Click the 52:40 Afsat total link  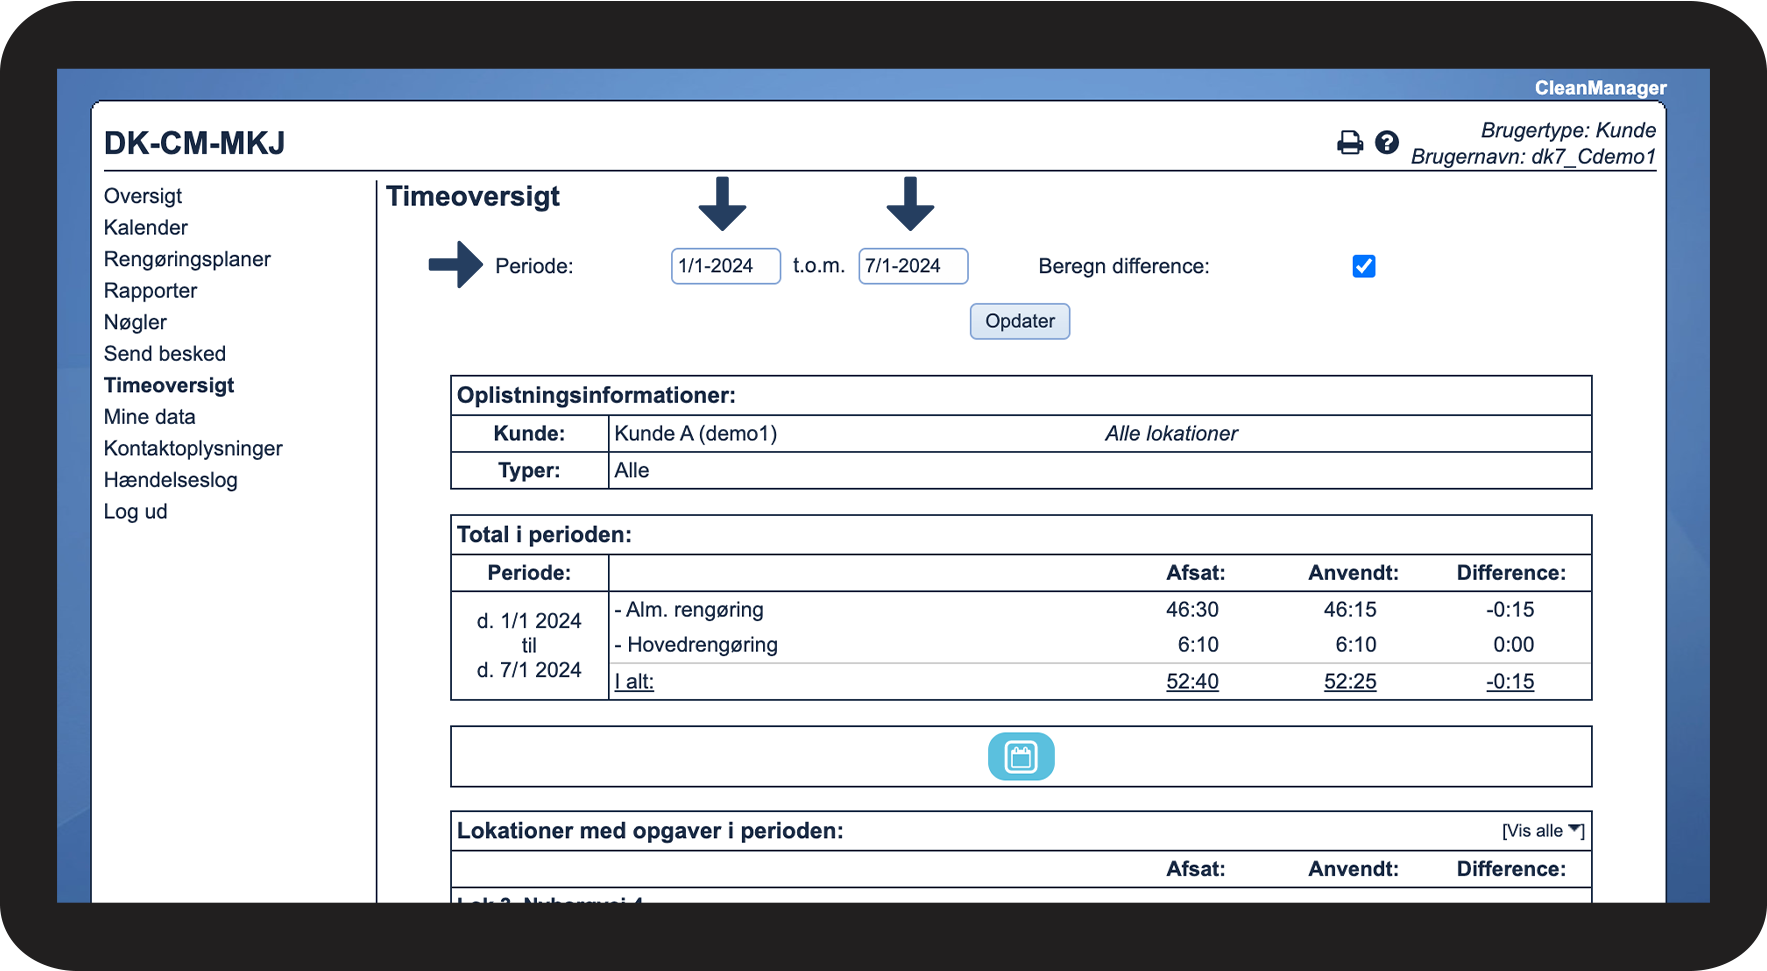click(1192, 682)
